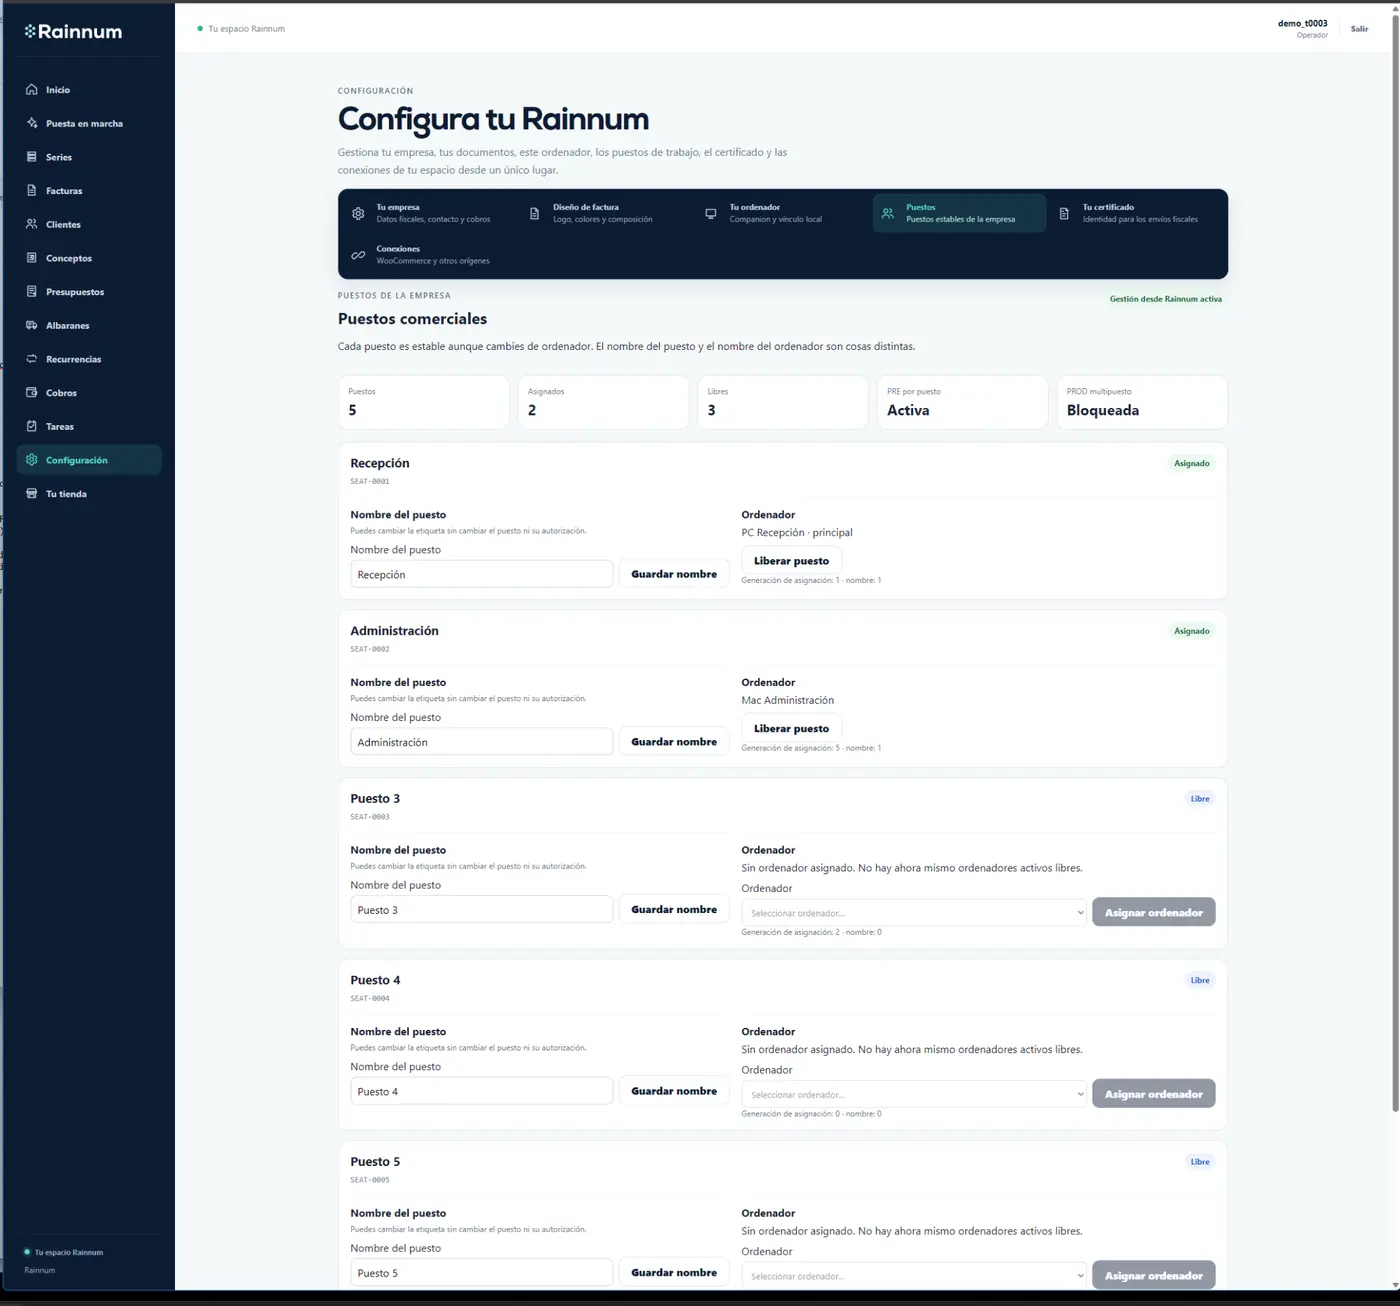Open Ordenador dropdown for Puesto 4

[914, 1094]
